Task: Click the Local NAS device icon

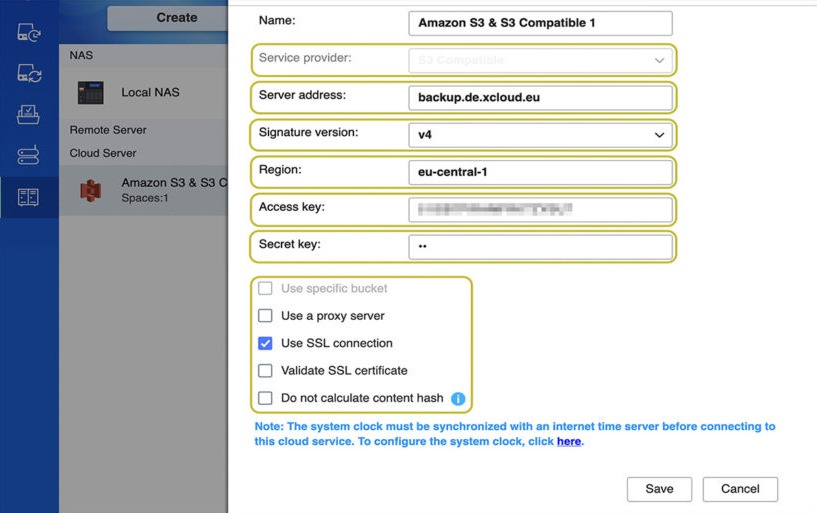Action: [x=91, y=93]
